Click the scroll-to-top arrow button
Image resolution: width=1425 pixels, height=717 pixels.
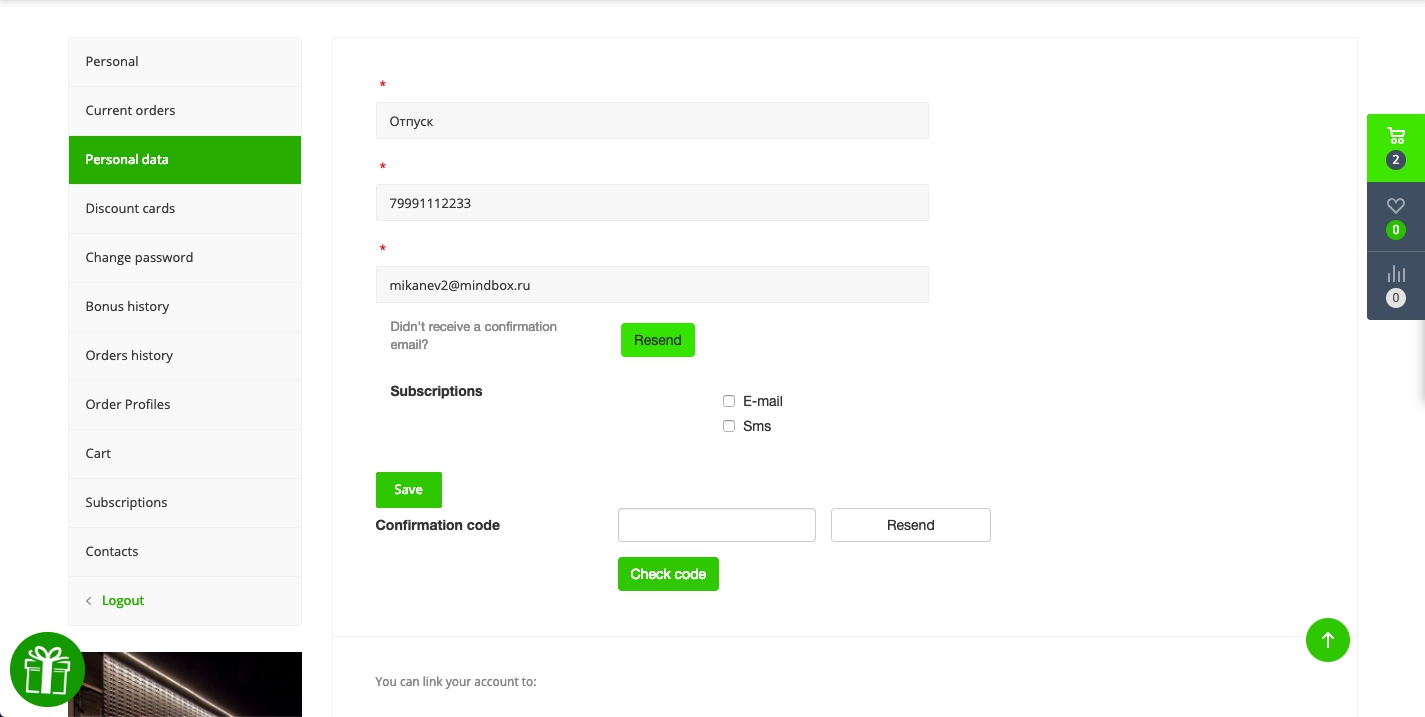pos(1327,639)
